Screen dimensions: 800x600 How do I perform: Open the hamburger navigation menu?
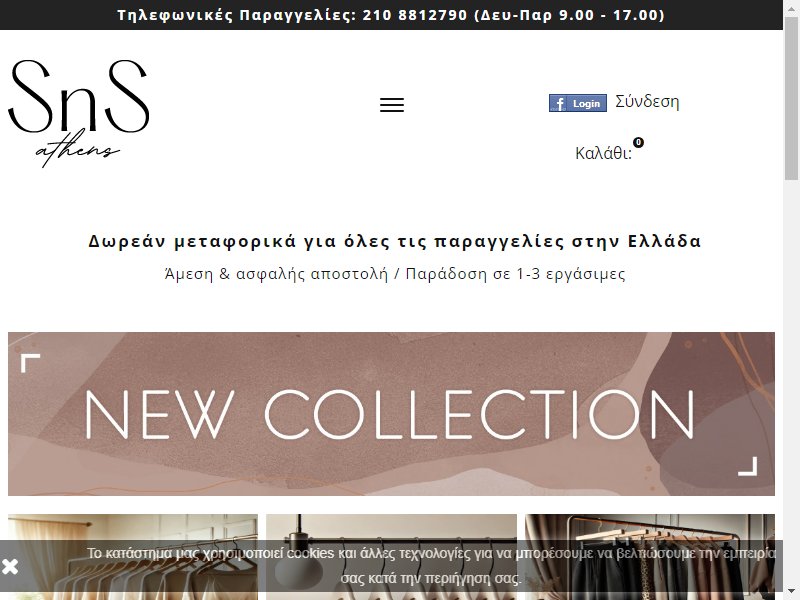(x=392, y=105)
